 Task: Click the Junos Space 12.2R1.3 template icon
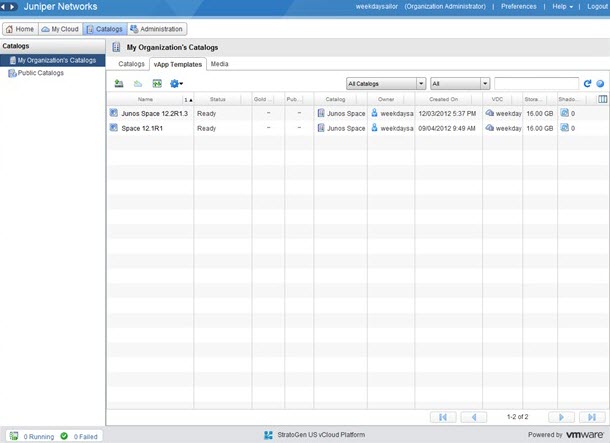point(113,113)
